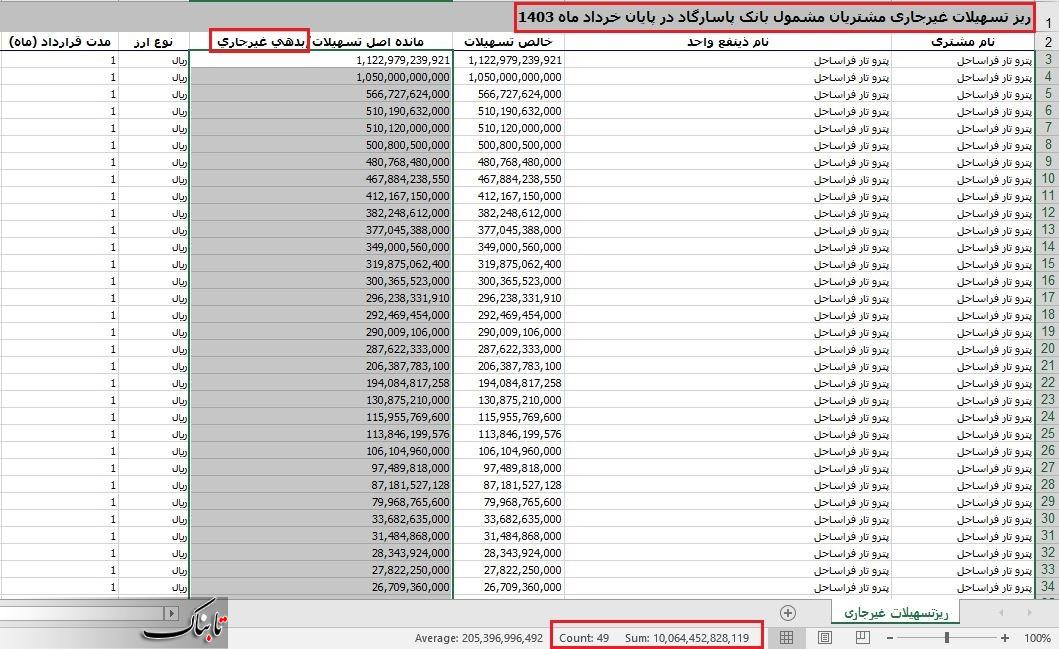Select the خالص تسهیلات header cell
This screenshot has width=1059, height=649.
coord(508,41)
